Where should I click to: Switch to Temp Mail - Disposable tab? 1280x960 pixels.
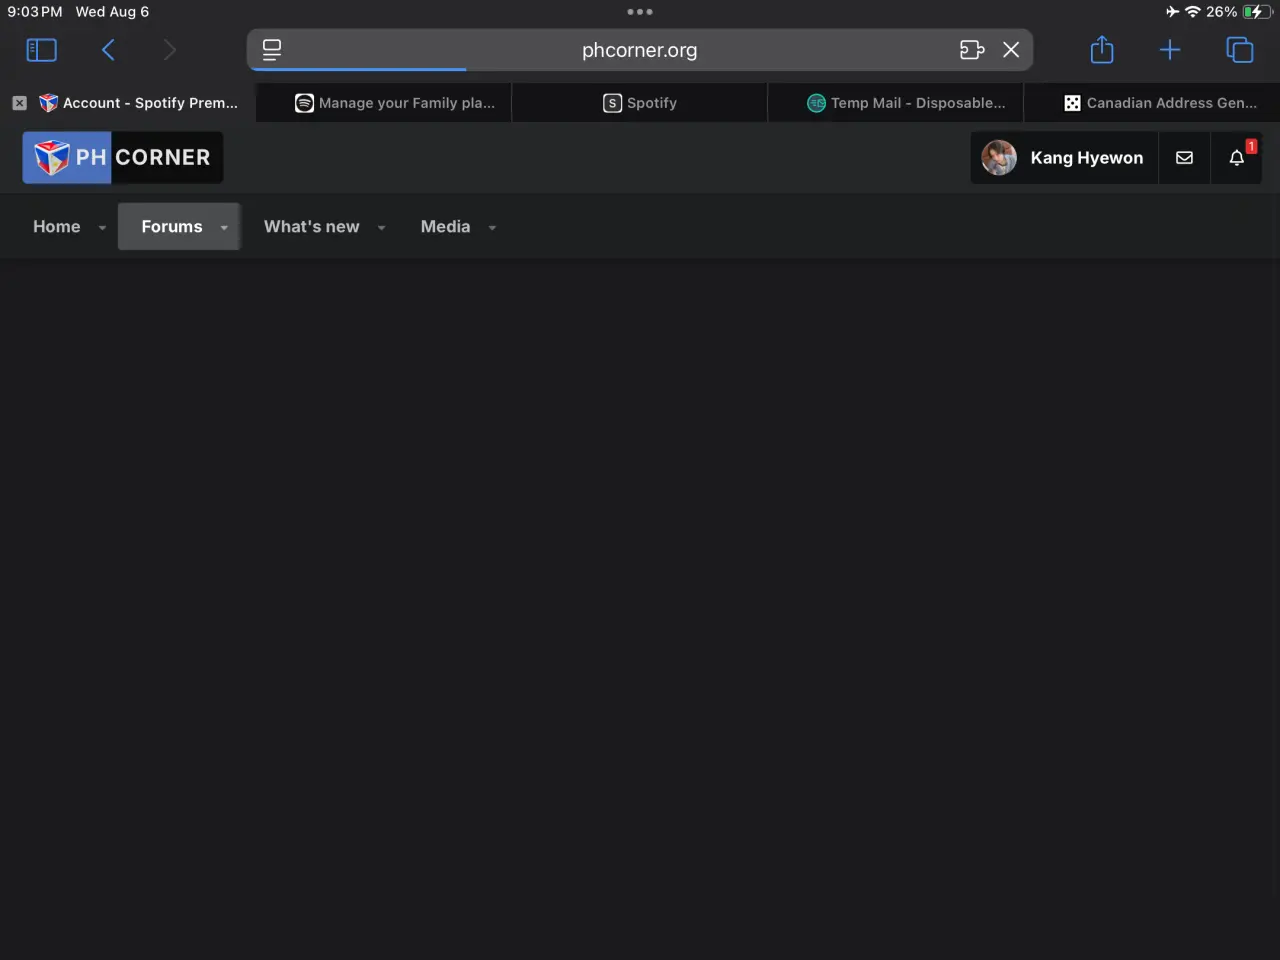click(x=896, y=103)
